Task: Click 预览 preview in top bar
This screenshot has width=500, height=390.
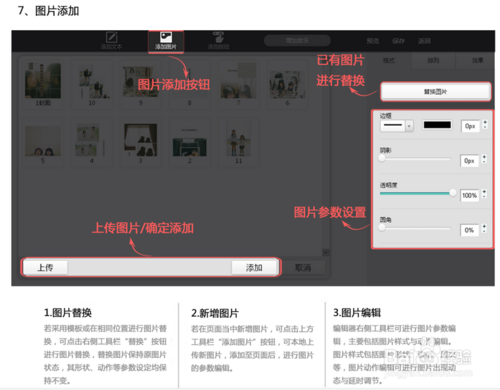Action: 373,41
